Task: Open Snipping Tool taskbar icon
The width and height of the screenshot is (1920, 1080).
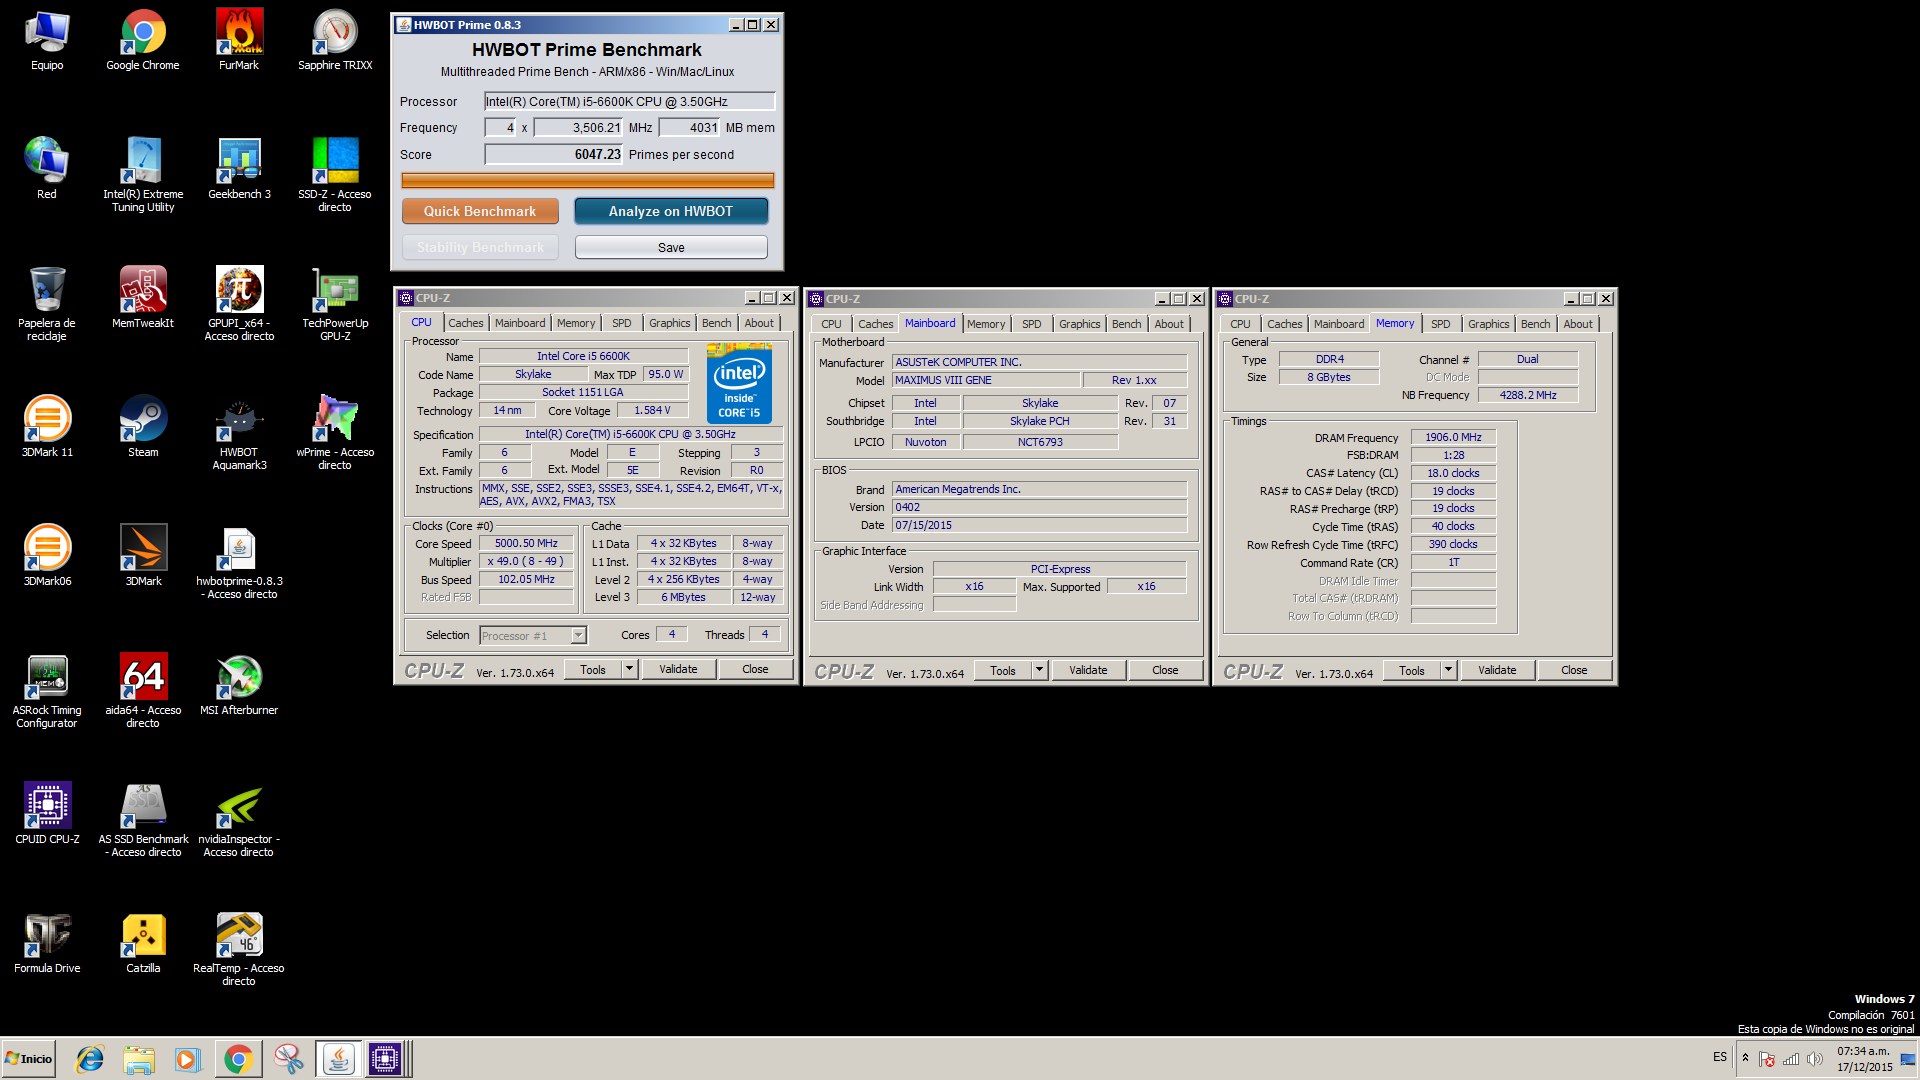Action: [x=288, y=1059]
